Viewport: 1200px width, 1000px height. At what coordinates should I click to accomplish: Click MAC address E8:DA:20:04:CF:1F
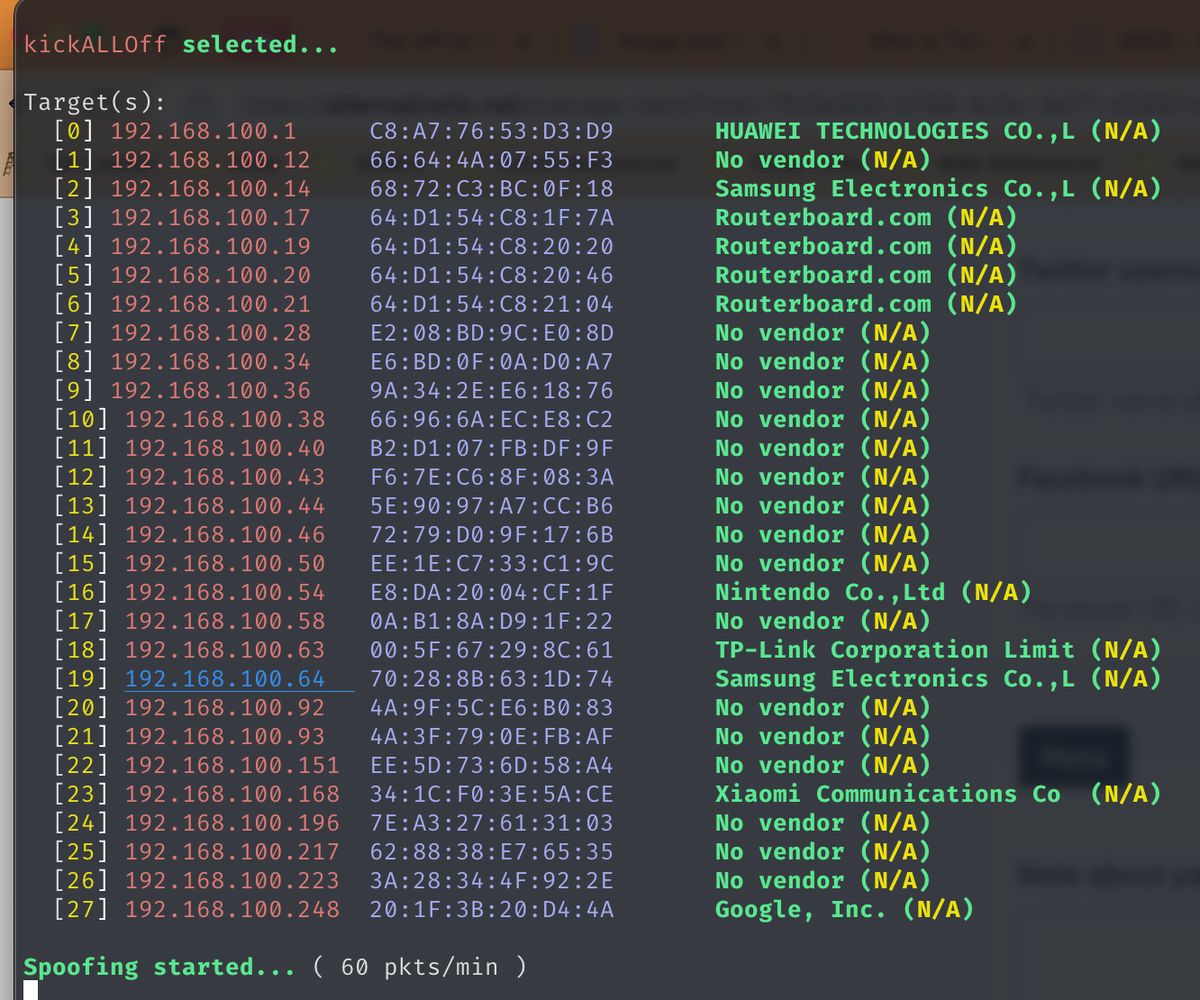[491, 592]
